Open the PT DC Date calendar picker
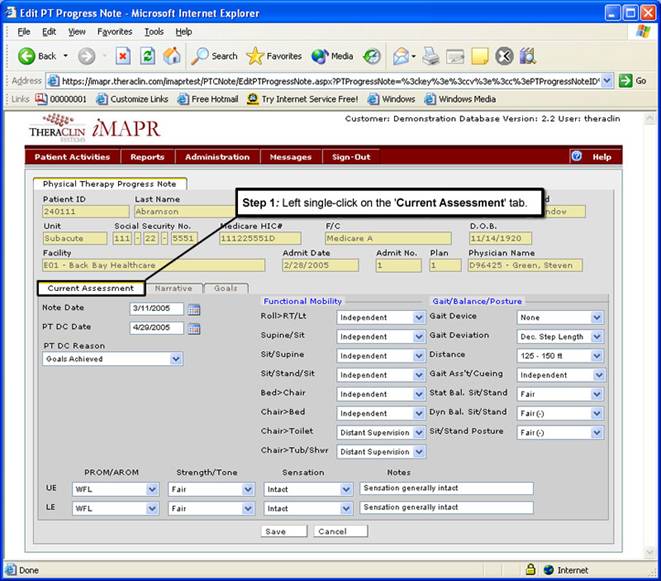Viewport: 661px width, 581px height. point(194,328)
